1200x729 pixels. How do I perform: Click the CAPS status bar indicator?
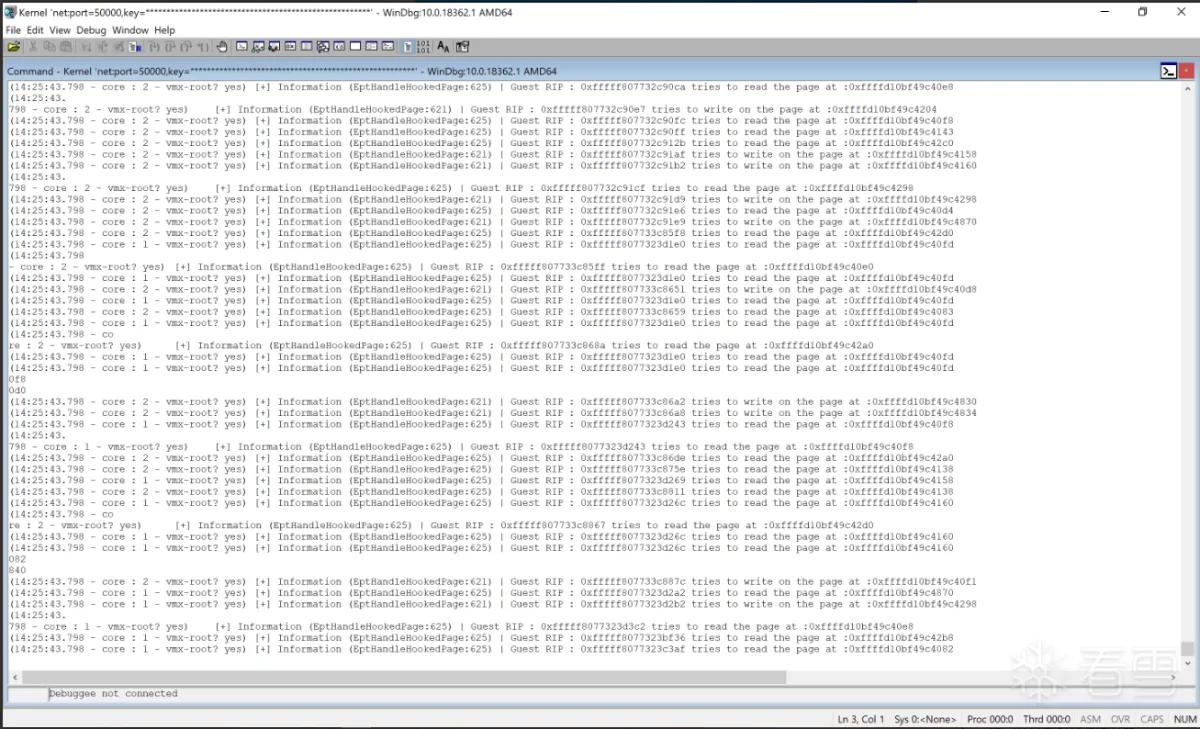pos(1152,719)
